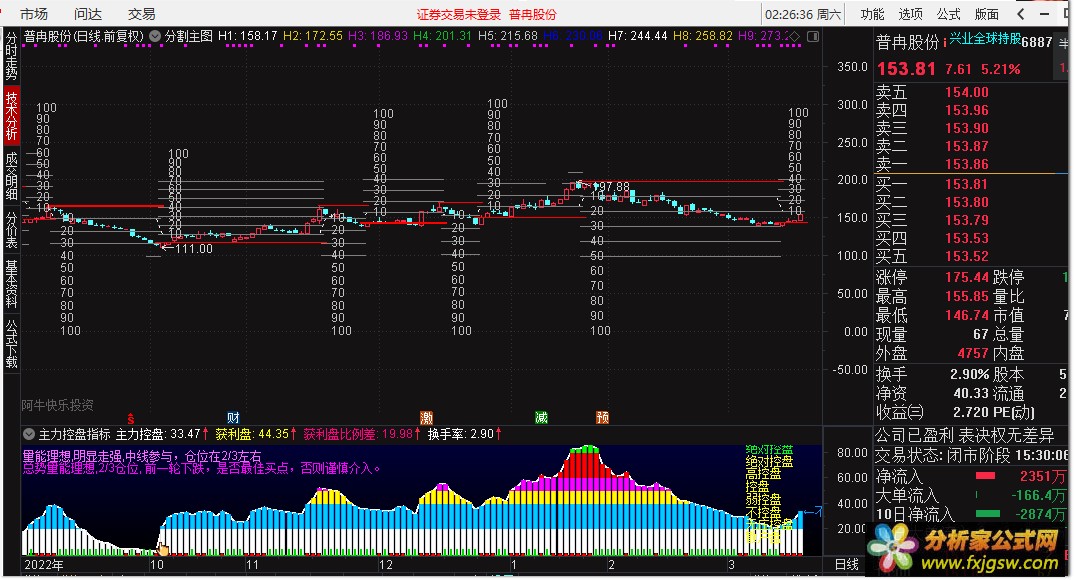Open the 选项 menu
Viewport: 1075px width, 580px height.
tap(910, 14)
